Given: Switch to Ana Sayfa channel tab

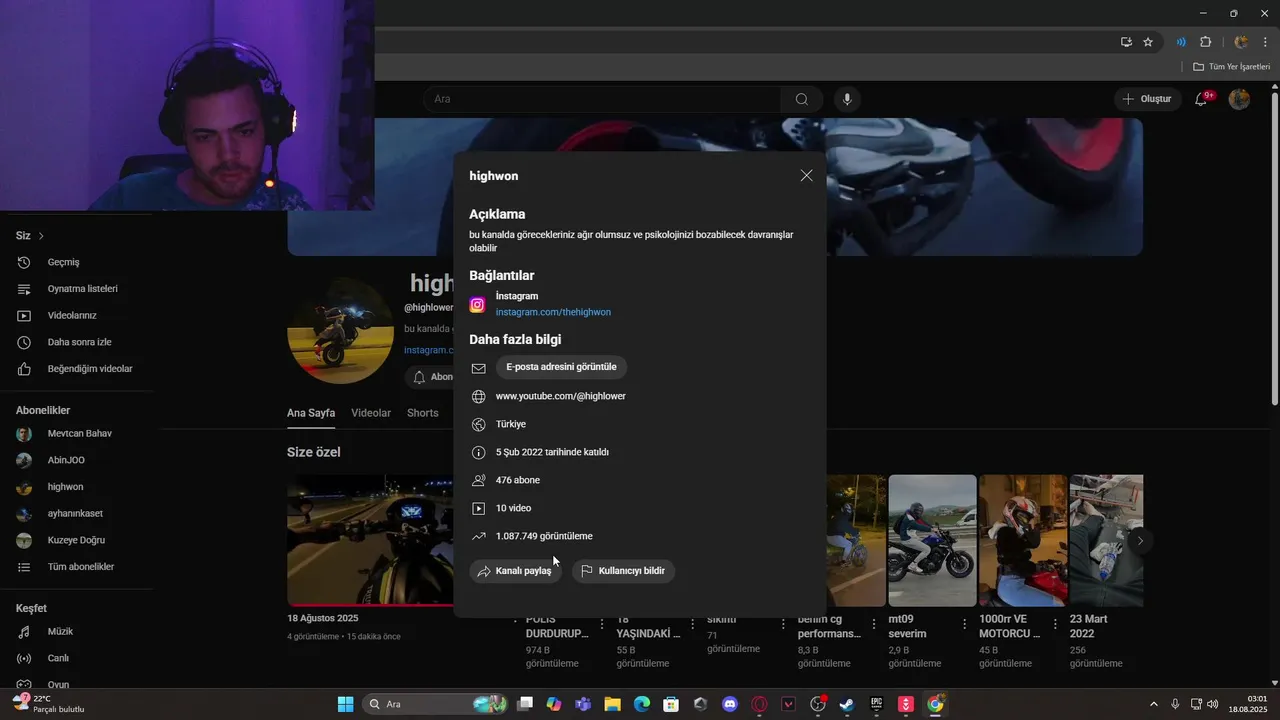Looking at the screenshot, I should point(311,413).
